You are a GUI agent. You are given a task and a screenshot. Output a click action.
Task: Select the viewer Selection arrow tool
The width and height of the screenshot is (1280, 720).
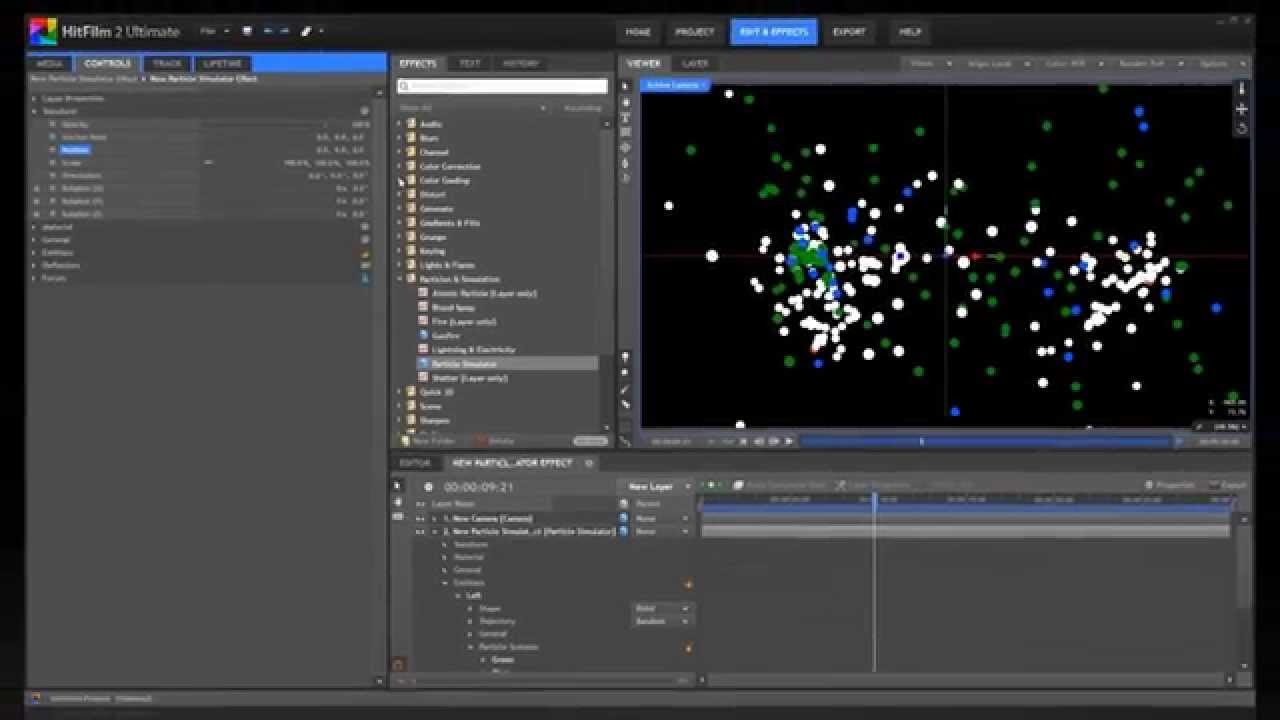(x=626, y=87)
